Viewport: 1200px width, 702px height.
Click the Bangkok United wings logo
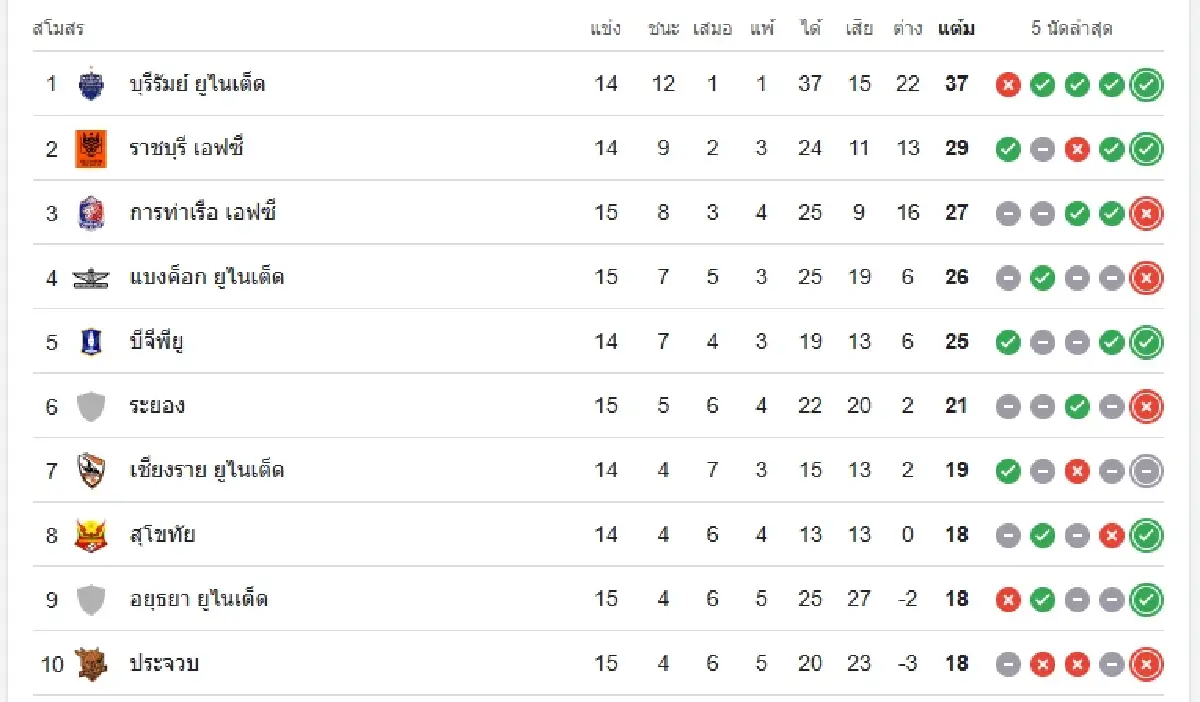click(x=91, y=278)
